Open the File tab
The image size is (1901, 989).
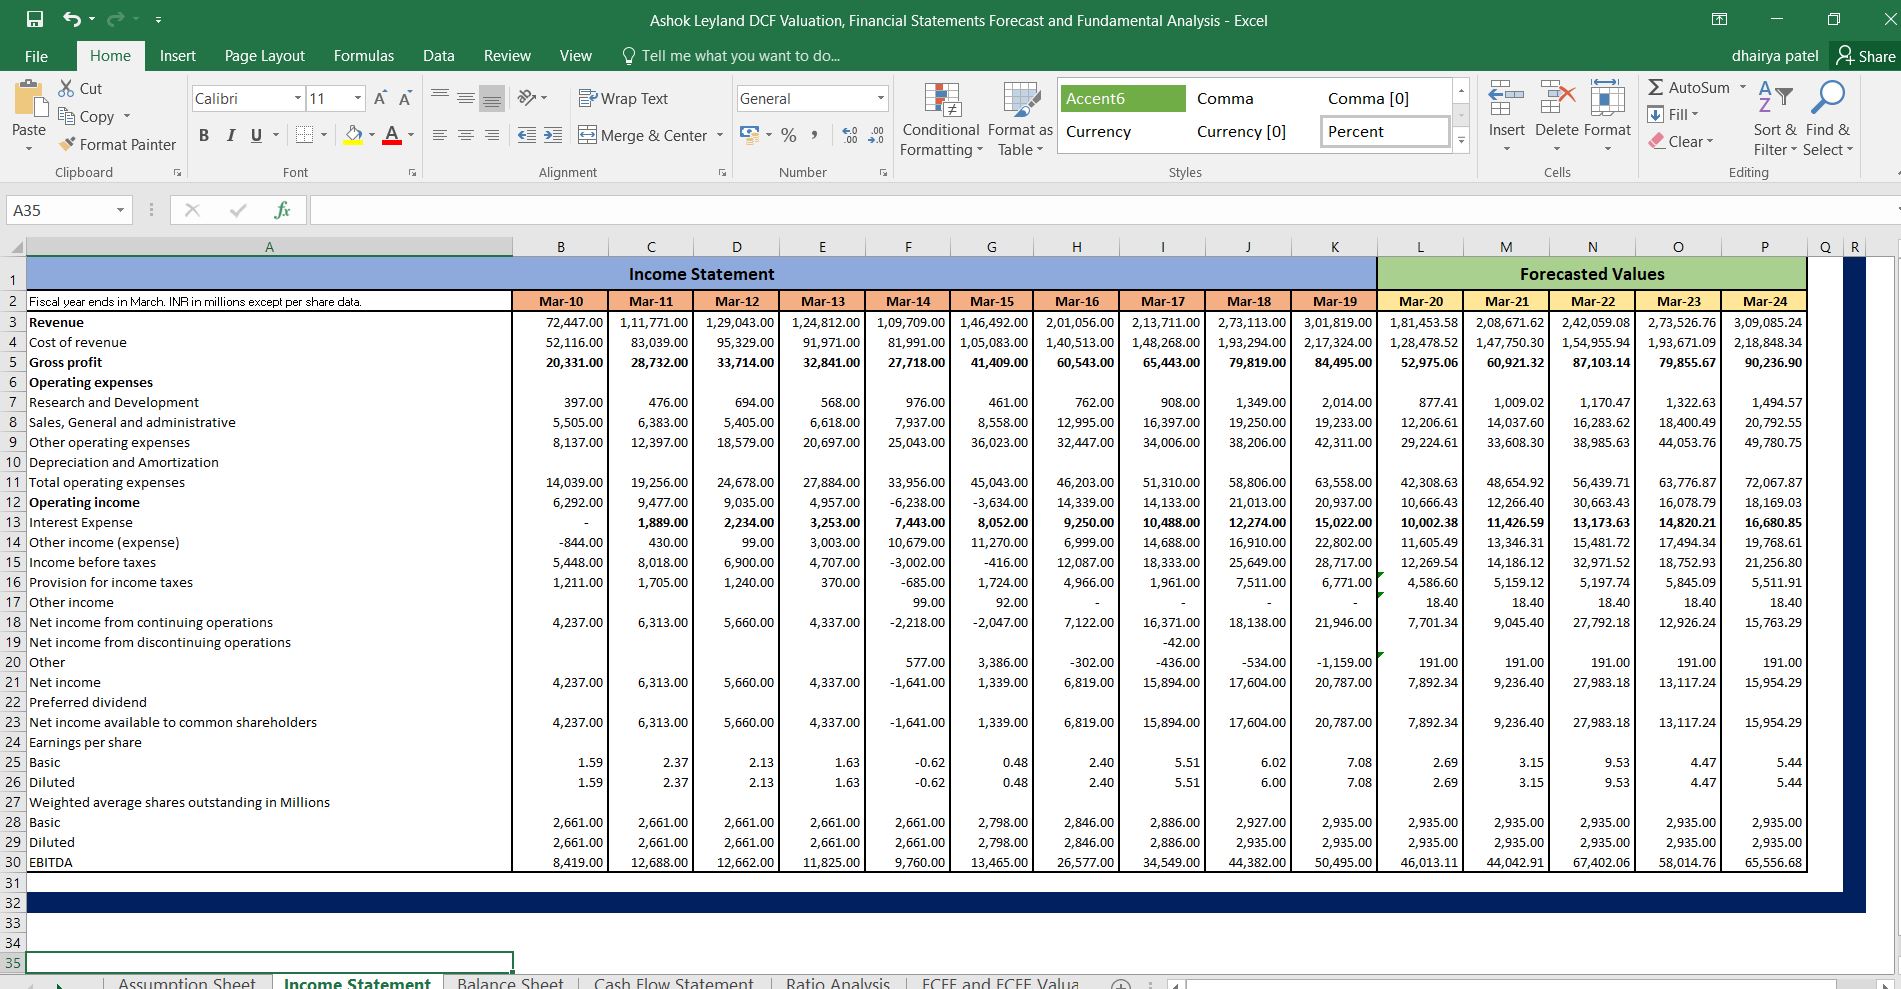coord(36,56)
